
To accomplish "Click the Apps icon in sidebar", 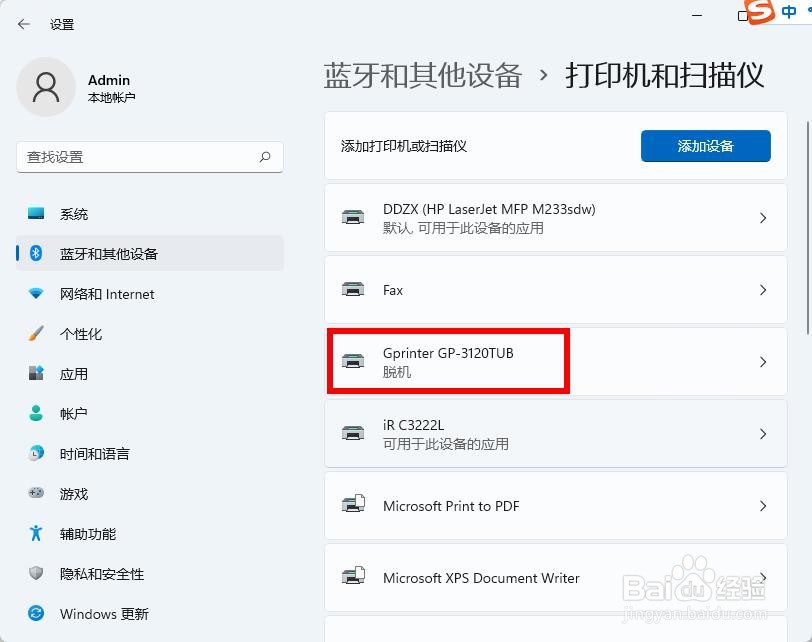I will click(36, 373).
